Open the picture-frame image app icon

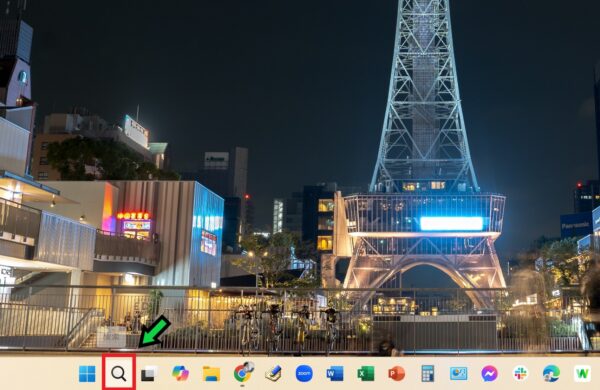(x=458, y=374)
